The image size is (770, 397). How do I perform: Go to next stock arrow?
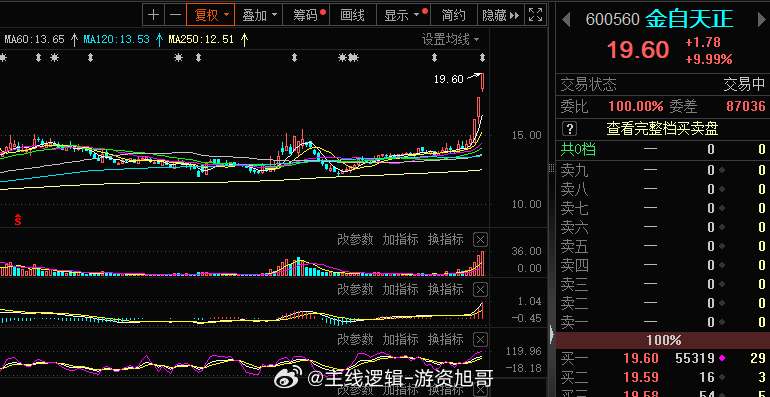coord(762,20)
